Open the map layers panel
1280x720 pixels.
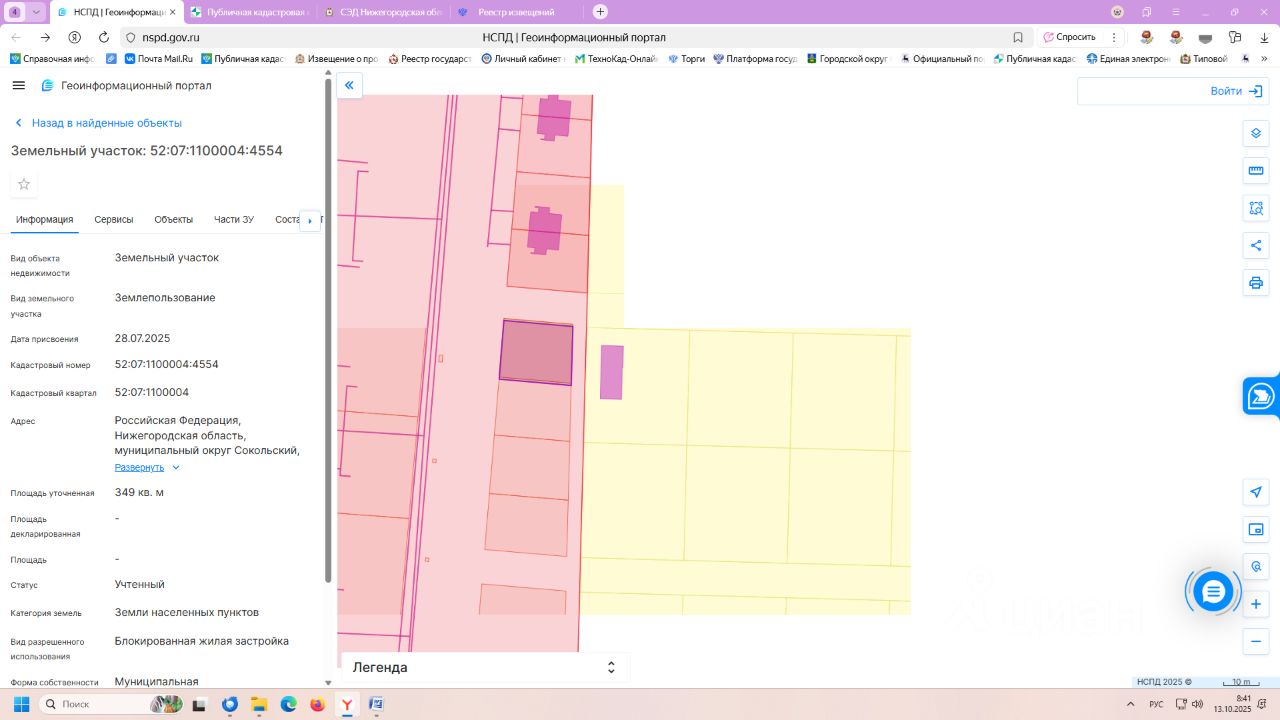click(1256, 134)
